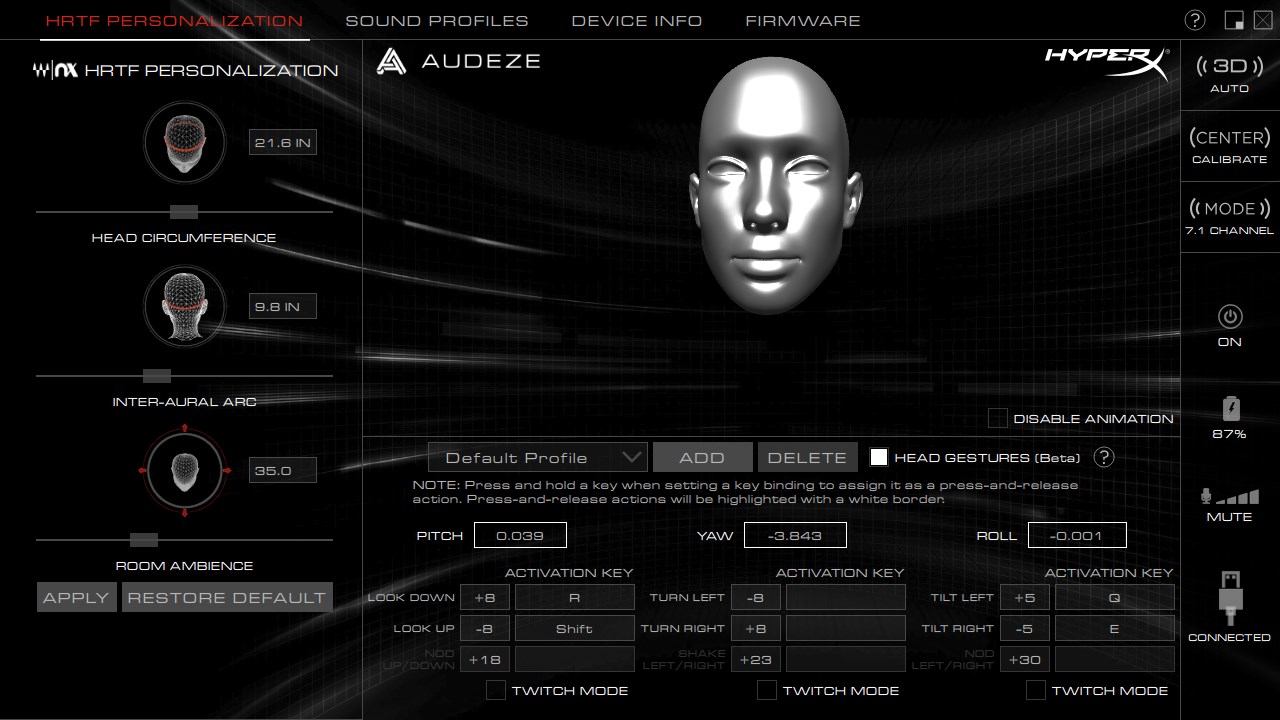This screenshot has width=1280, height=720.
Task: Click the USB connected status icon
Action: 1229,598
